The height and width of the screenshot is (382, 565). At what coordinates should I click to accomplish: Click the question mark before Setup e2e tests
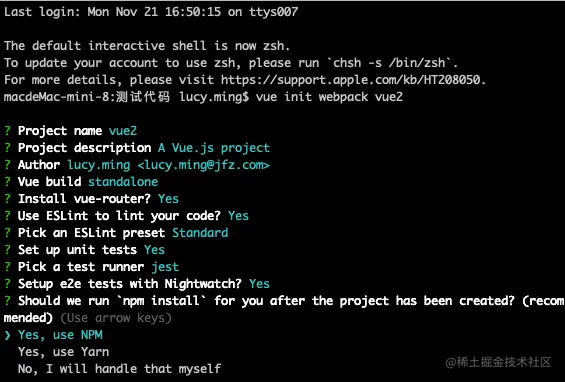pos(7,284)
